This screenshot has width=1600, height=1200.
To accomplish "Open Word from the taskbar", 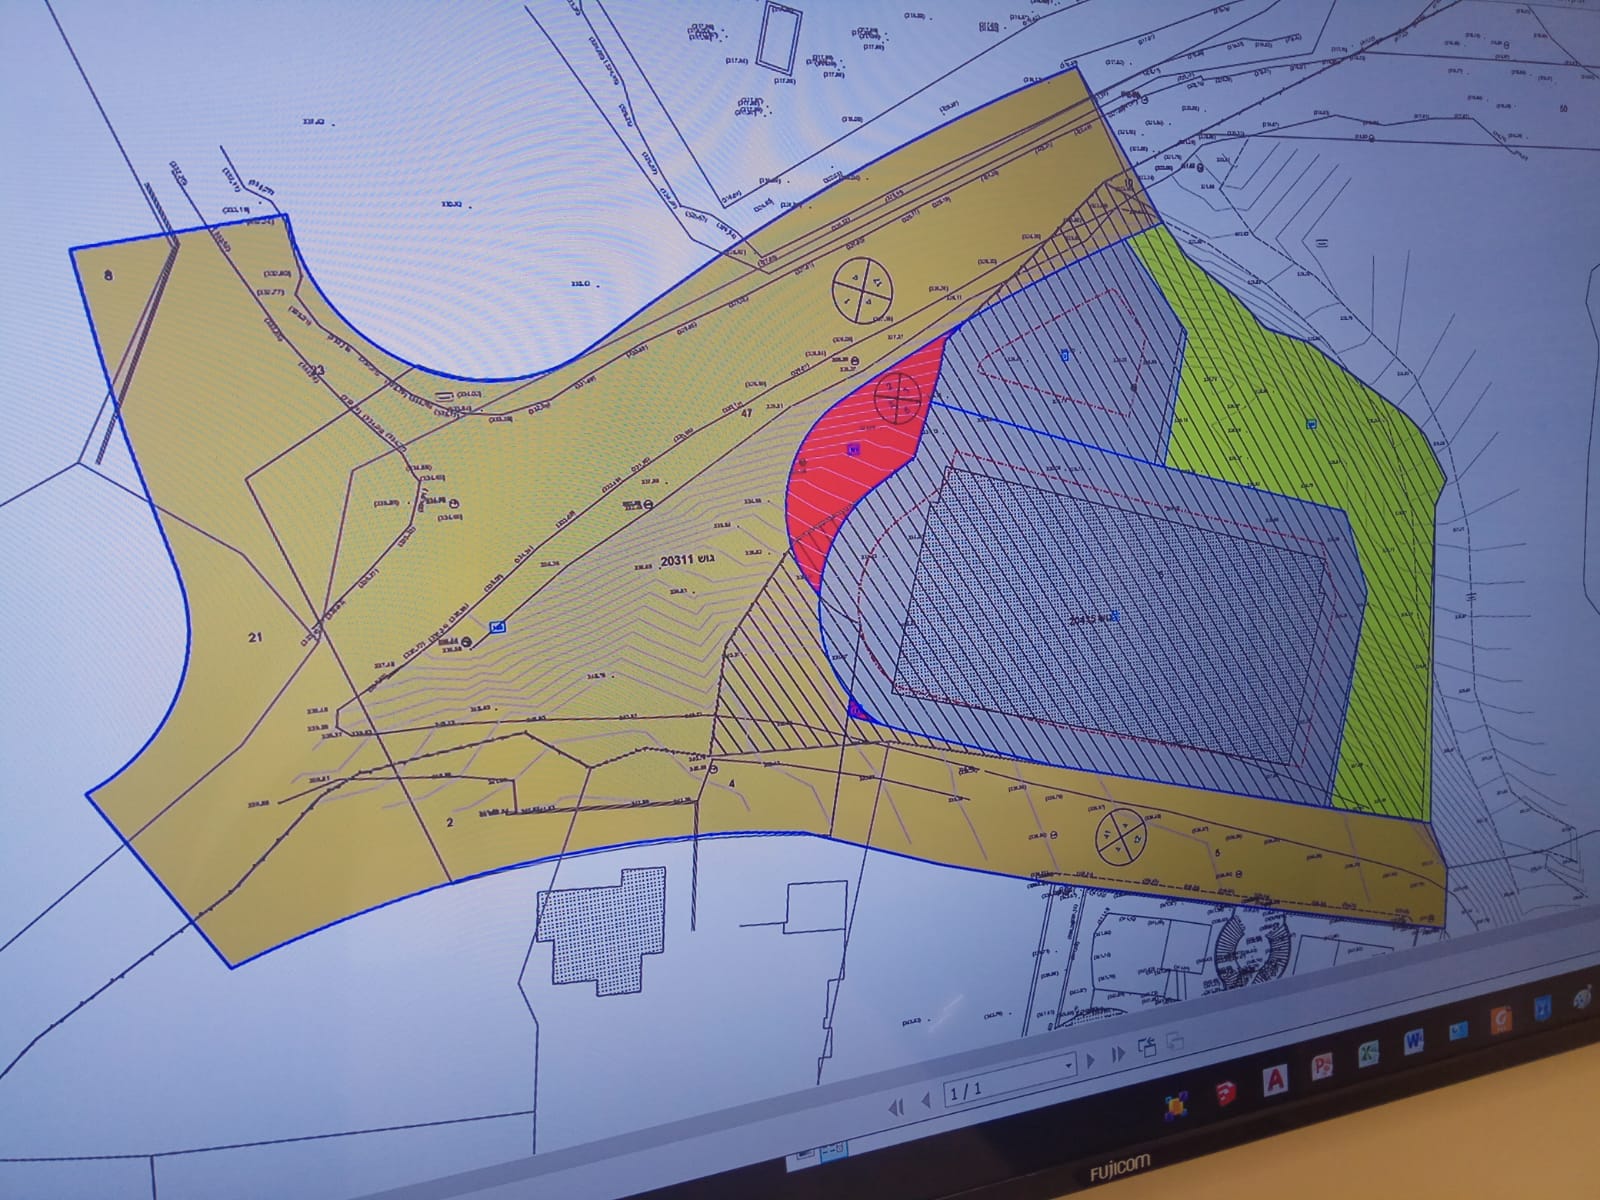I will click(x=1414, y=1042).
